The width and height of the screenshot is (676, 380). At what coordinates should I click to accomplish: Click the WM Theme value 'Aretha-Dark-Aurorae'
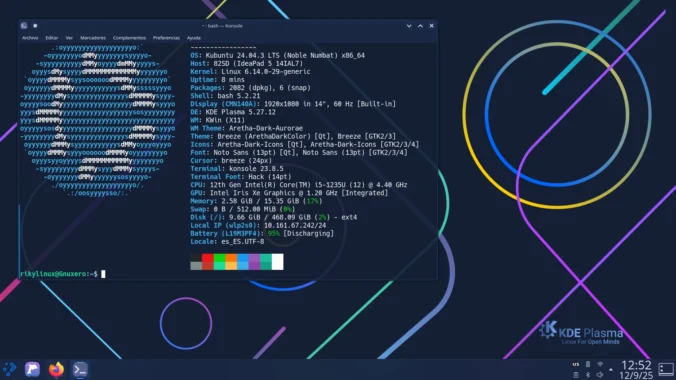pyautogui.click(x=266, y=129)
